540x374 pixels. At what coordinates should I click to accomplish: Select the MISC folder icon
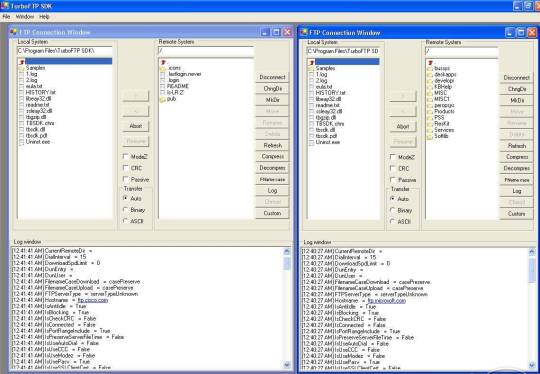point(430,93)
